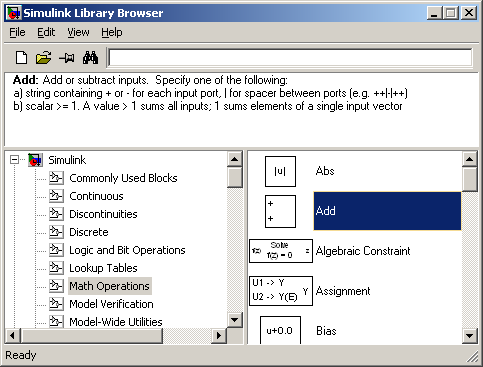Image resolution: width=483 pixels, height=367 pixels.
Task: Select the Abs block label
Action: [325, 171]
